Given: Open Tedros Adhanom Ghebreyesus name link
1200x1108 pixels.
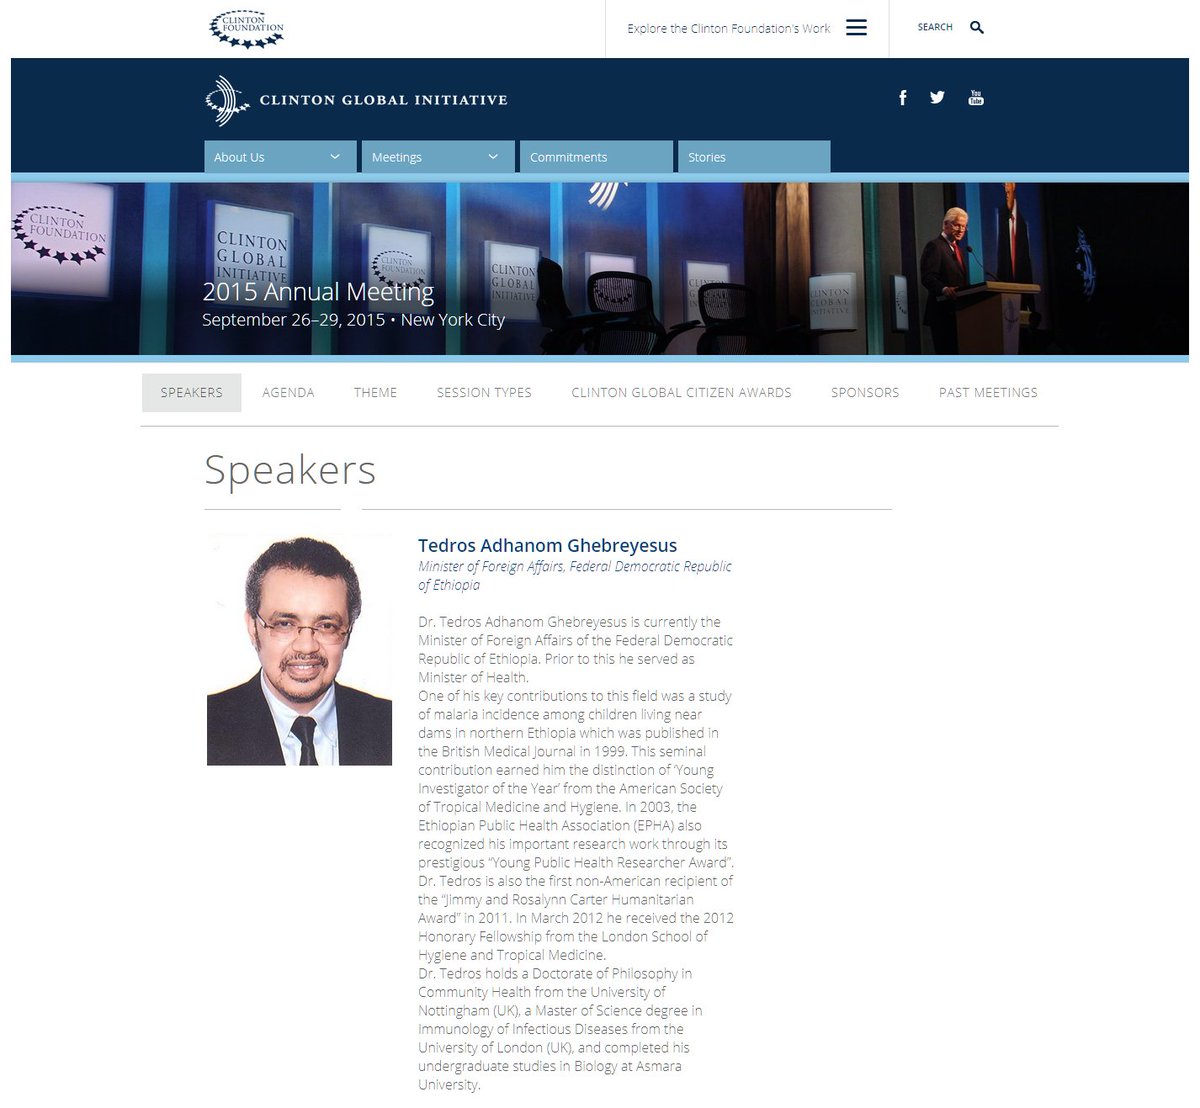Looking at the screenshot, I should (547, 546).
